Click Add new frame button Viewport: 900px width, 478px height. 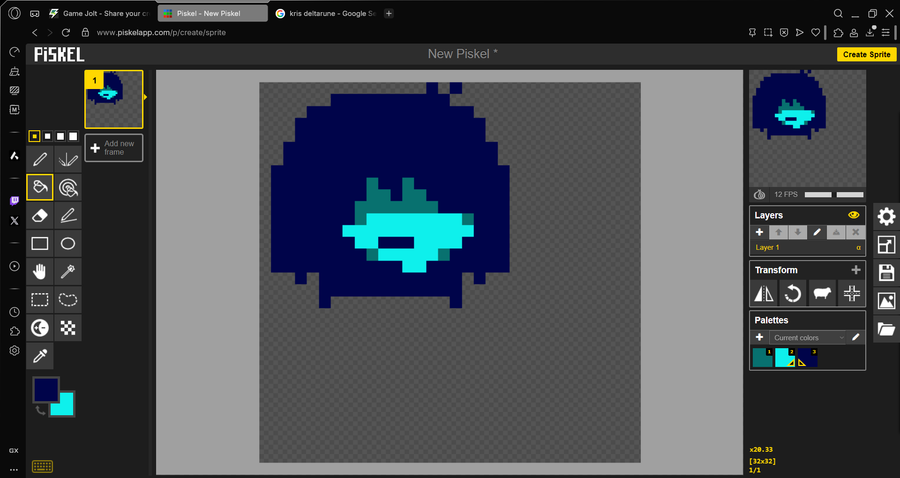pos(114,147)
